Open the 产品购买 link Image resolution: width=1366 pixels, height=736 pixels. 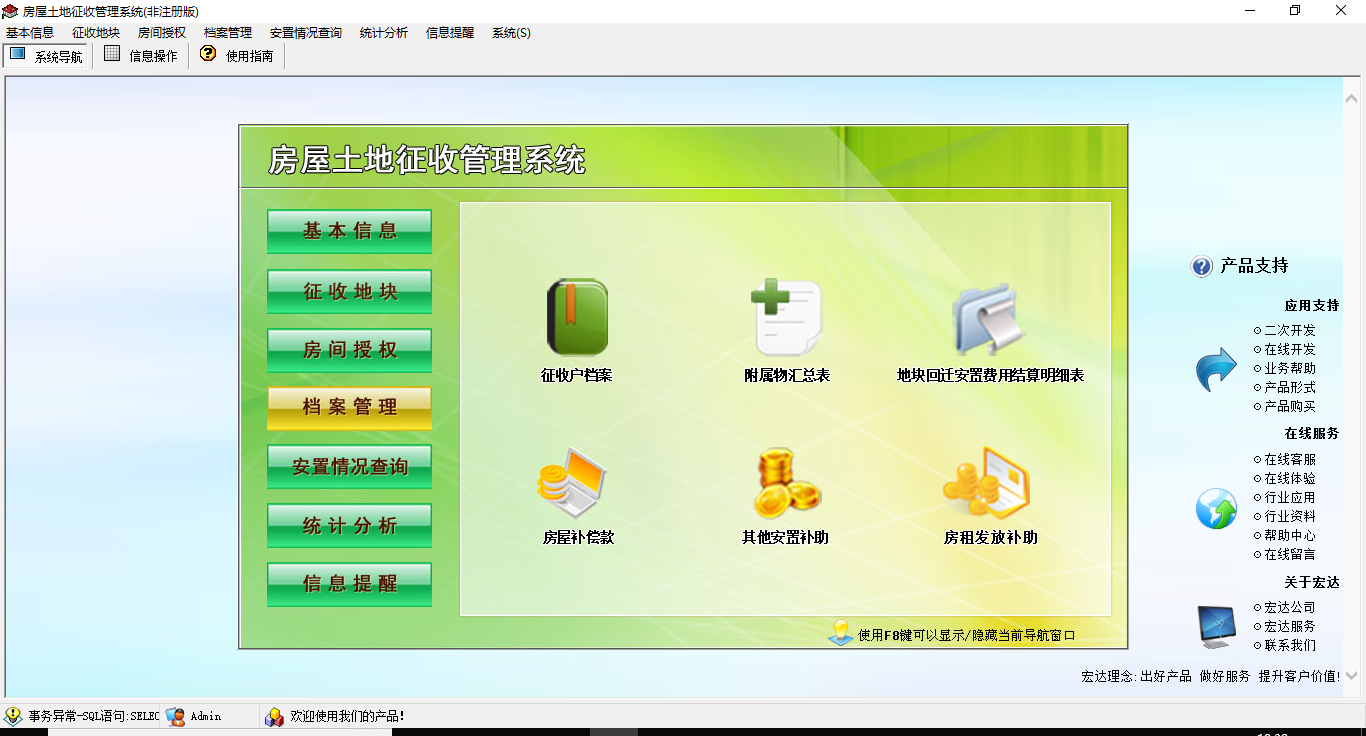click(x=1290, y=406)
